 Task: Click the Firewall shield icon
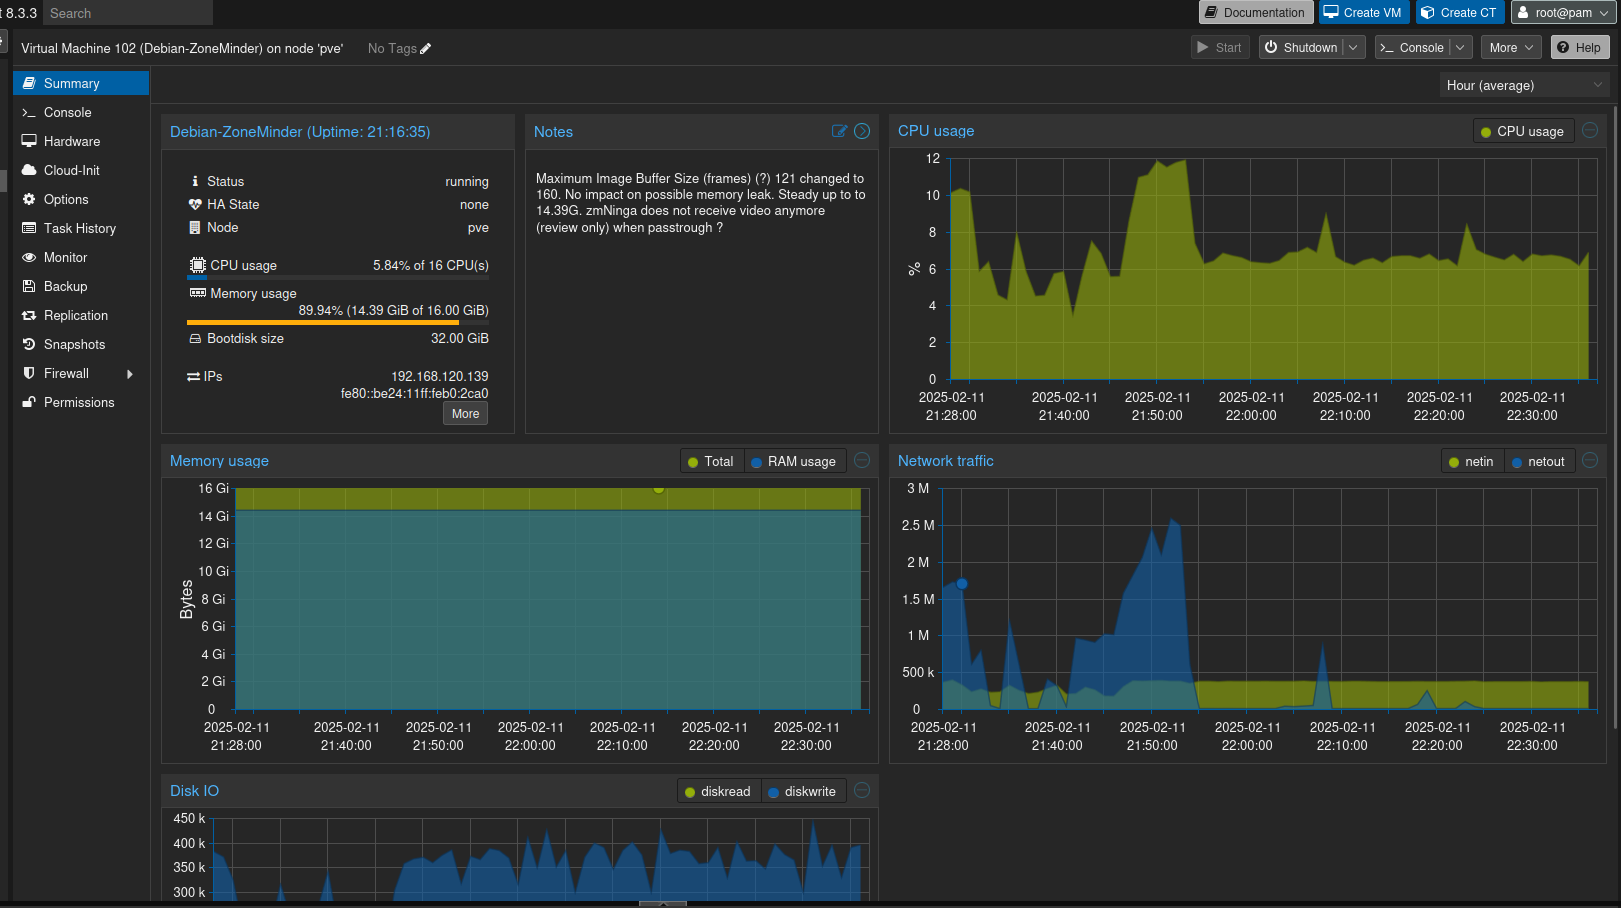click(x=29, y=373)
